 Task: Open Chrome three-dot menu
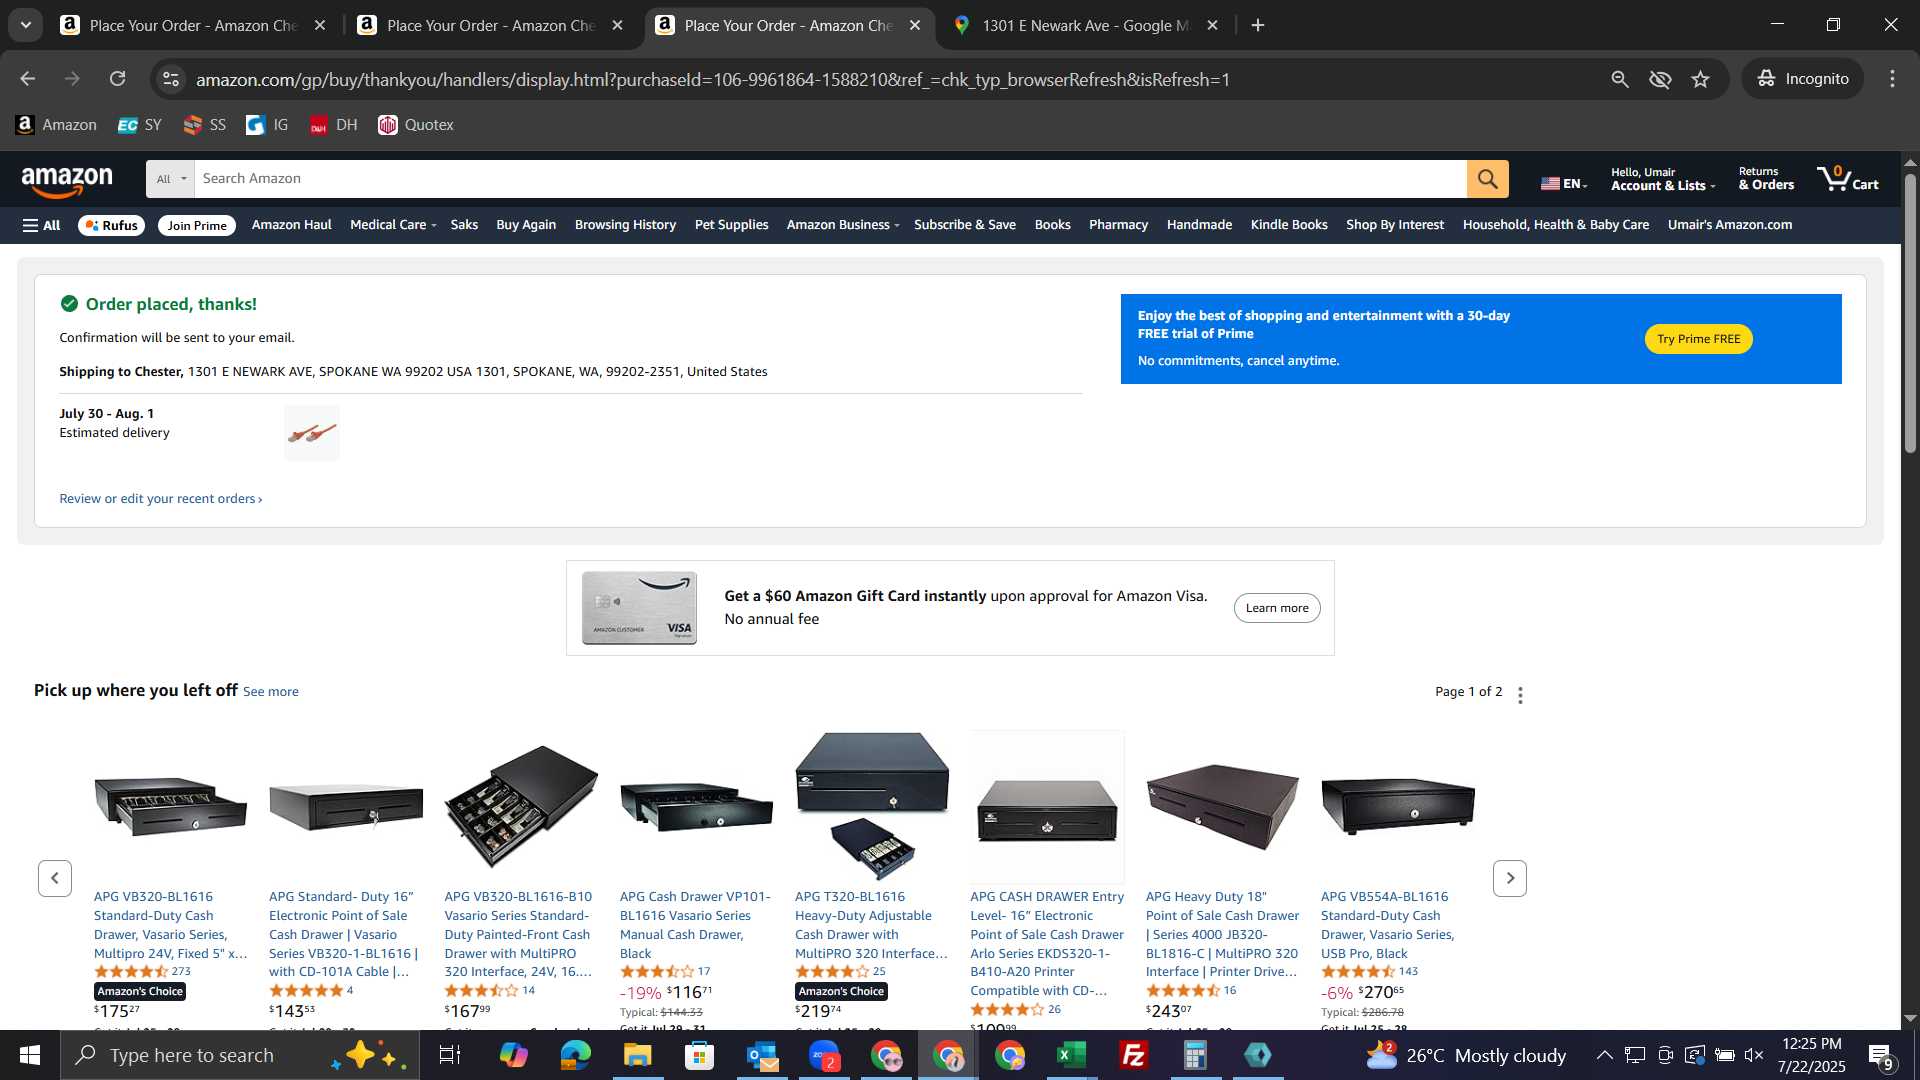[x=1892, y=79]
